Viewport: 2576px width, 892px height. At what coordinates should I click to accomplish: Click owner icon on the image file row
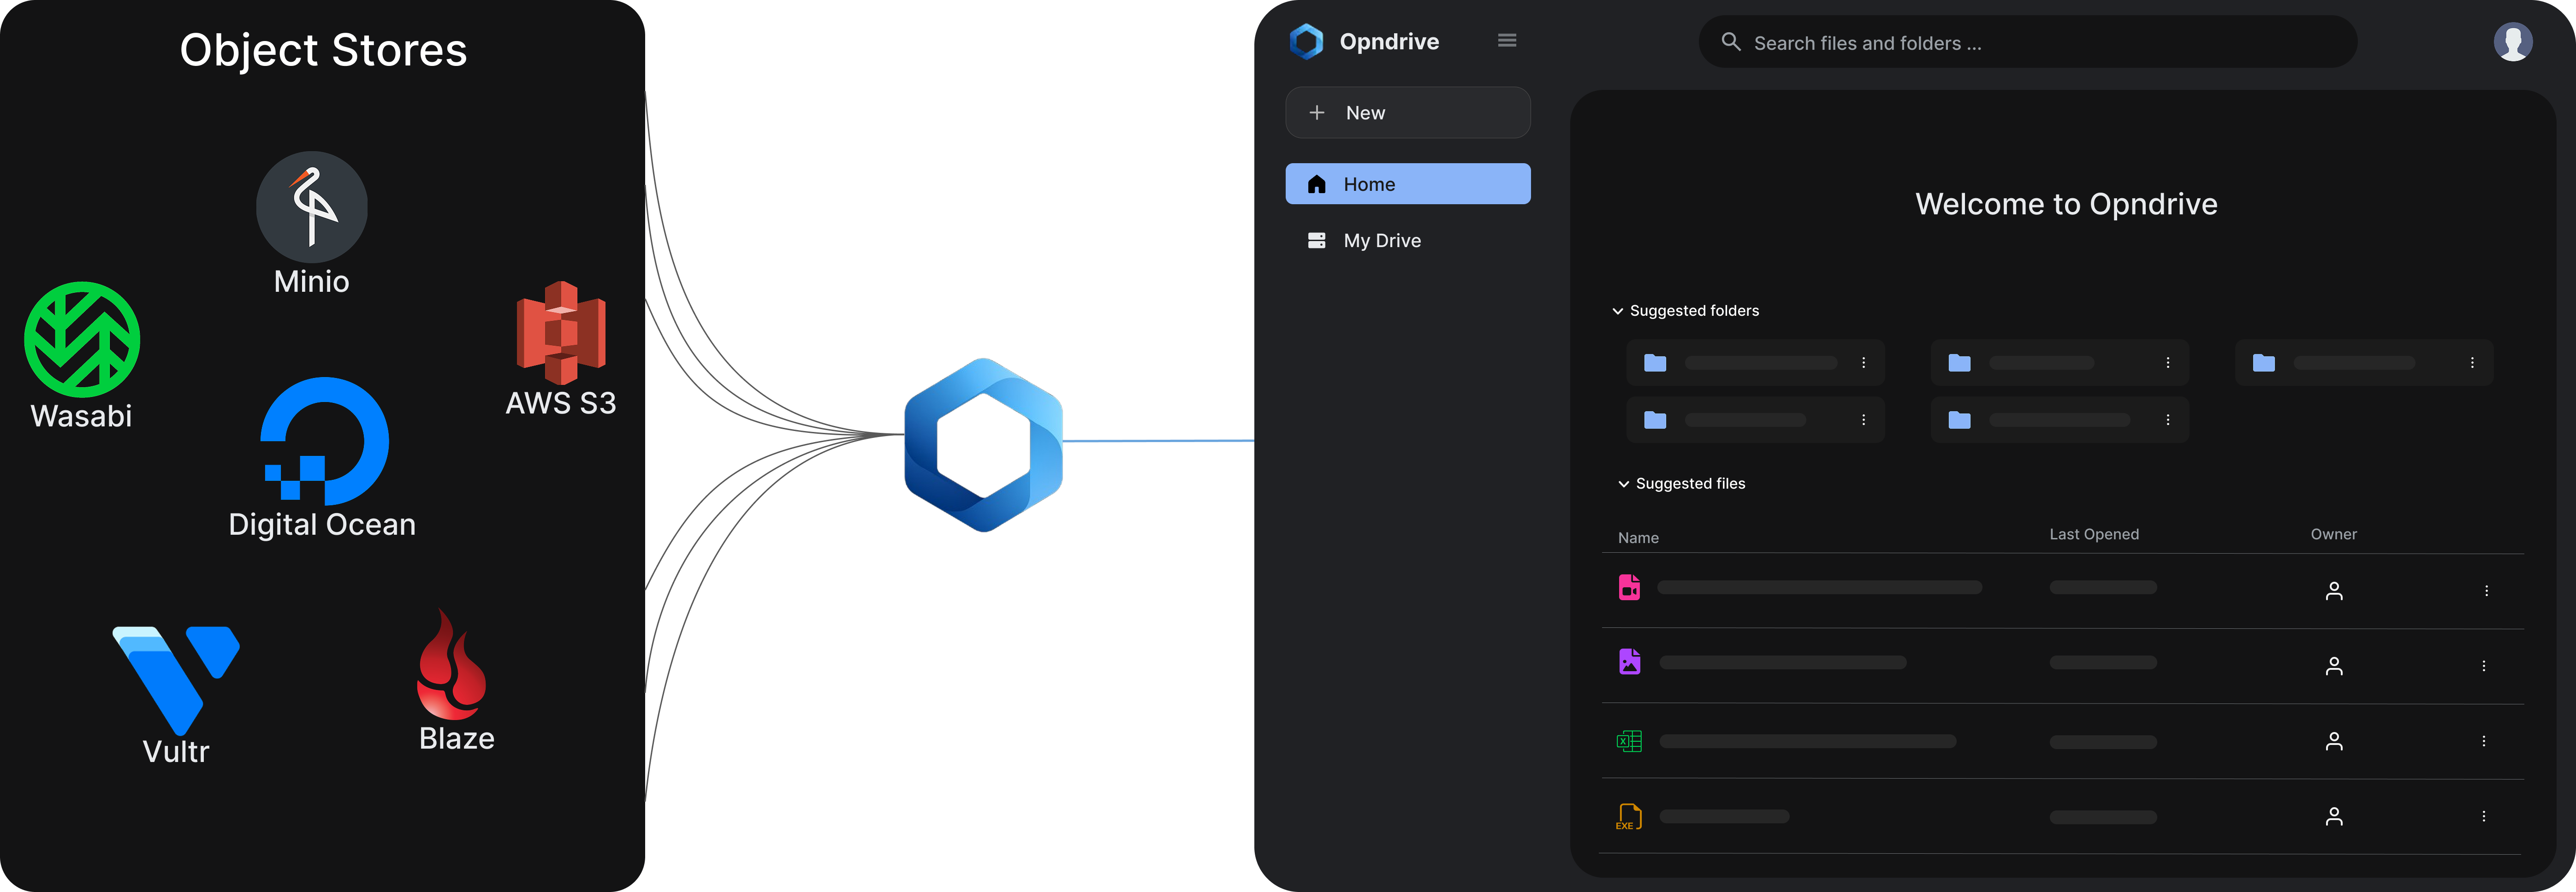(2334, 666)
